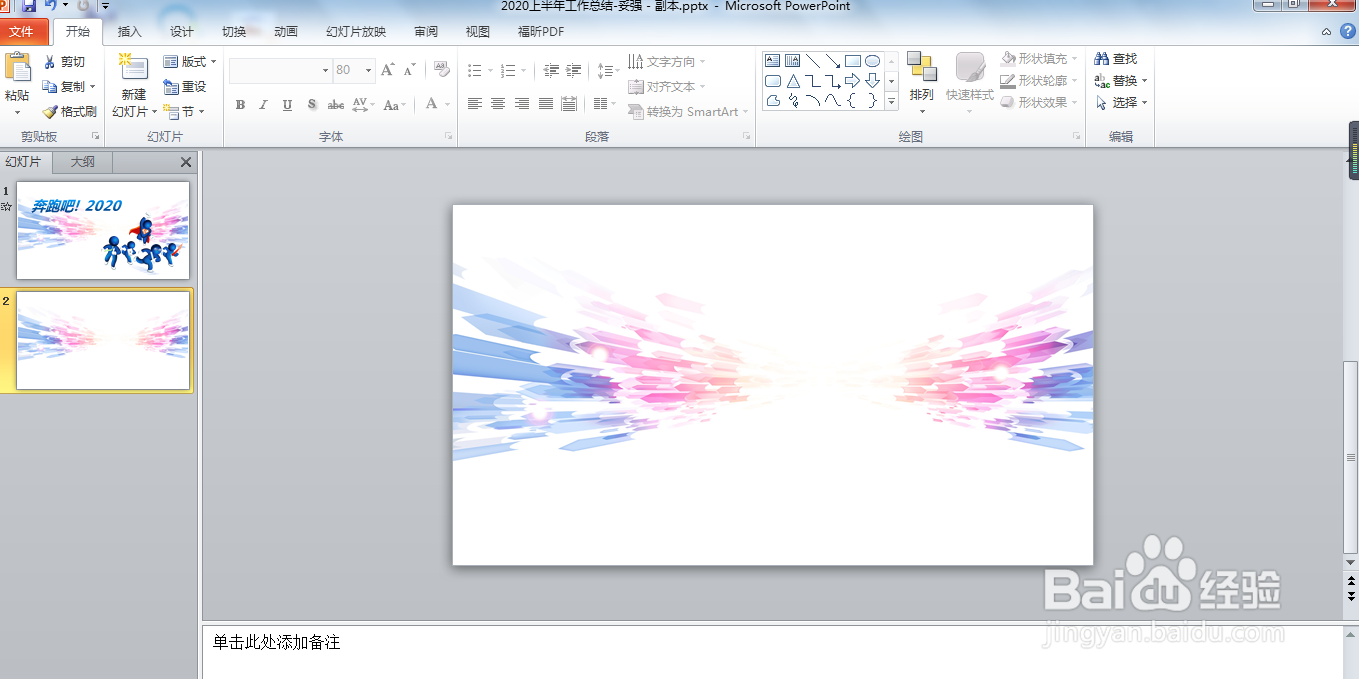The height and width of the screenshot is (679, 1359).
Task: Select the rounded rectangle shape
Action: [x=773, y=81]
